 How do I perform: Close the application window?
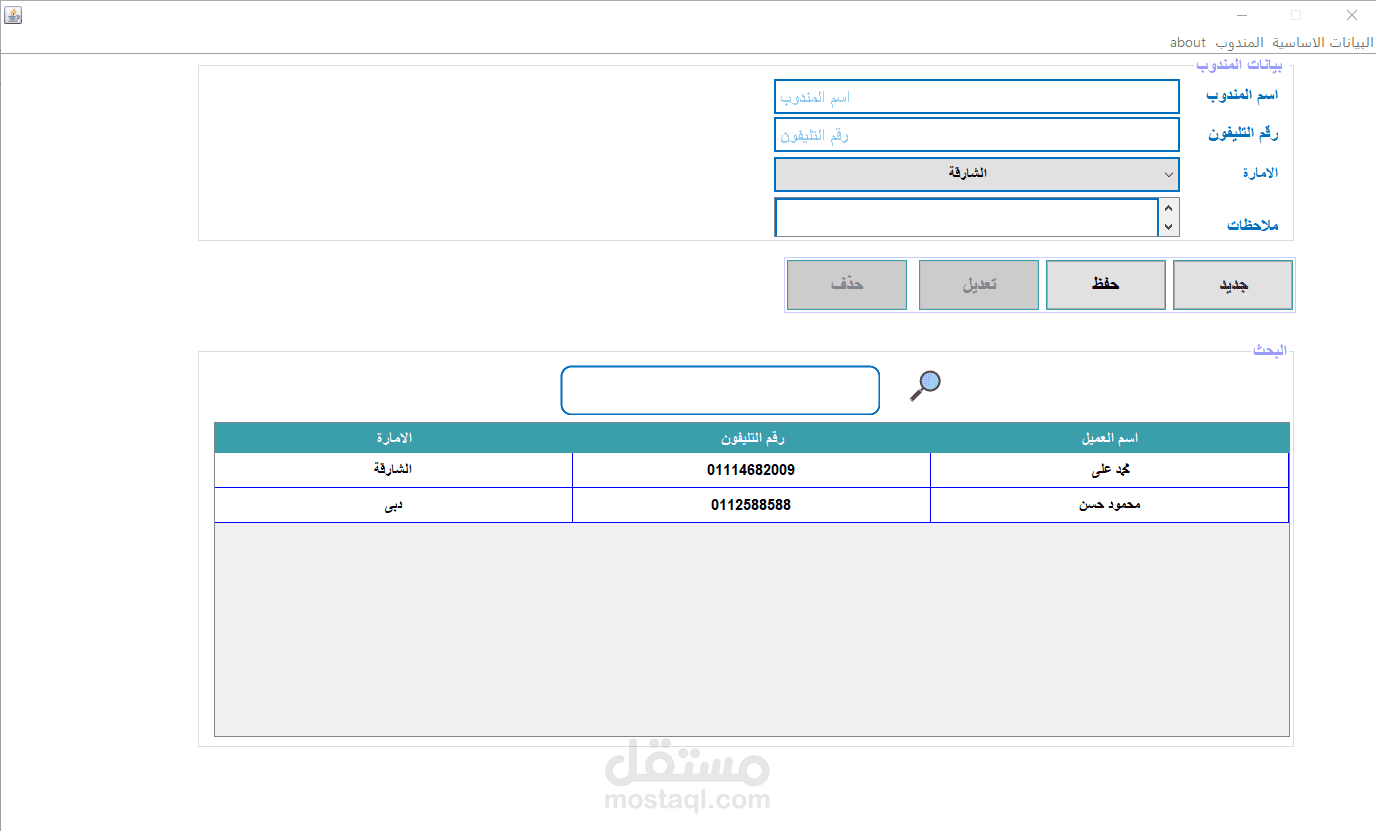click(x=1351, y=15)
